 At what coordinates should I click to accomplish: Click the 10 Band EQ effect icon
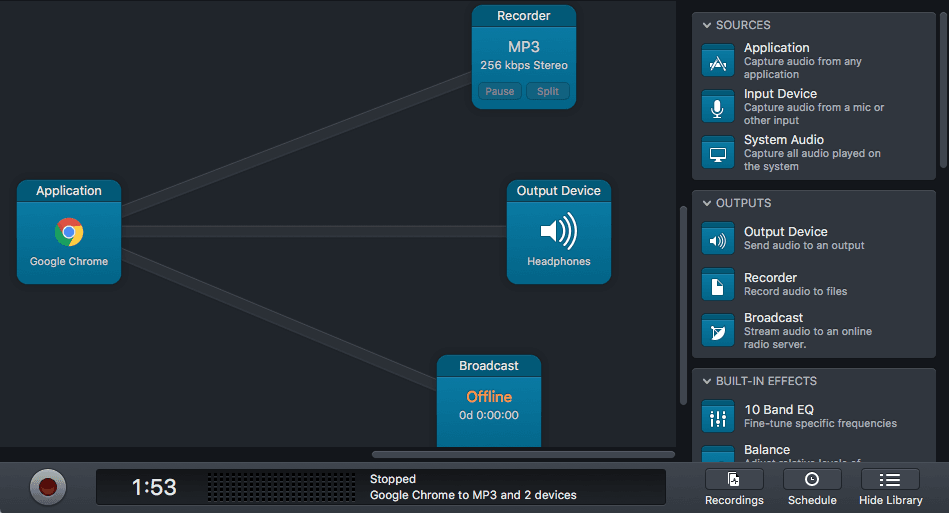pyautogui.click(x=718, y=417)
